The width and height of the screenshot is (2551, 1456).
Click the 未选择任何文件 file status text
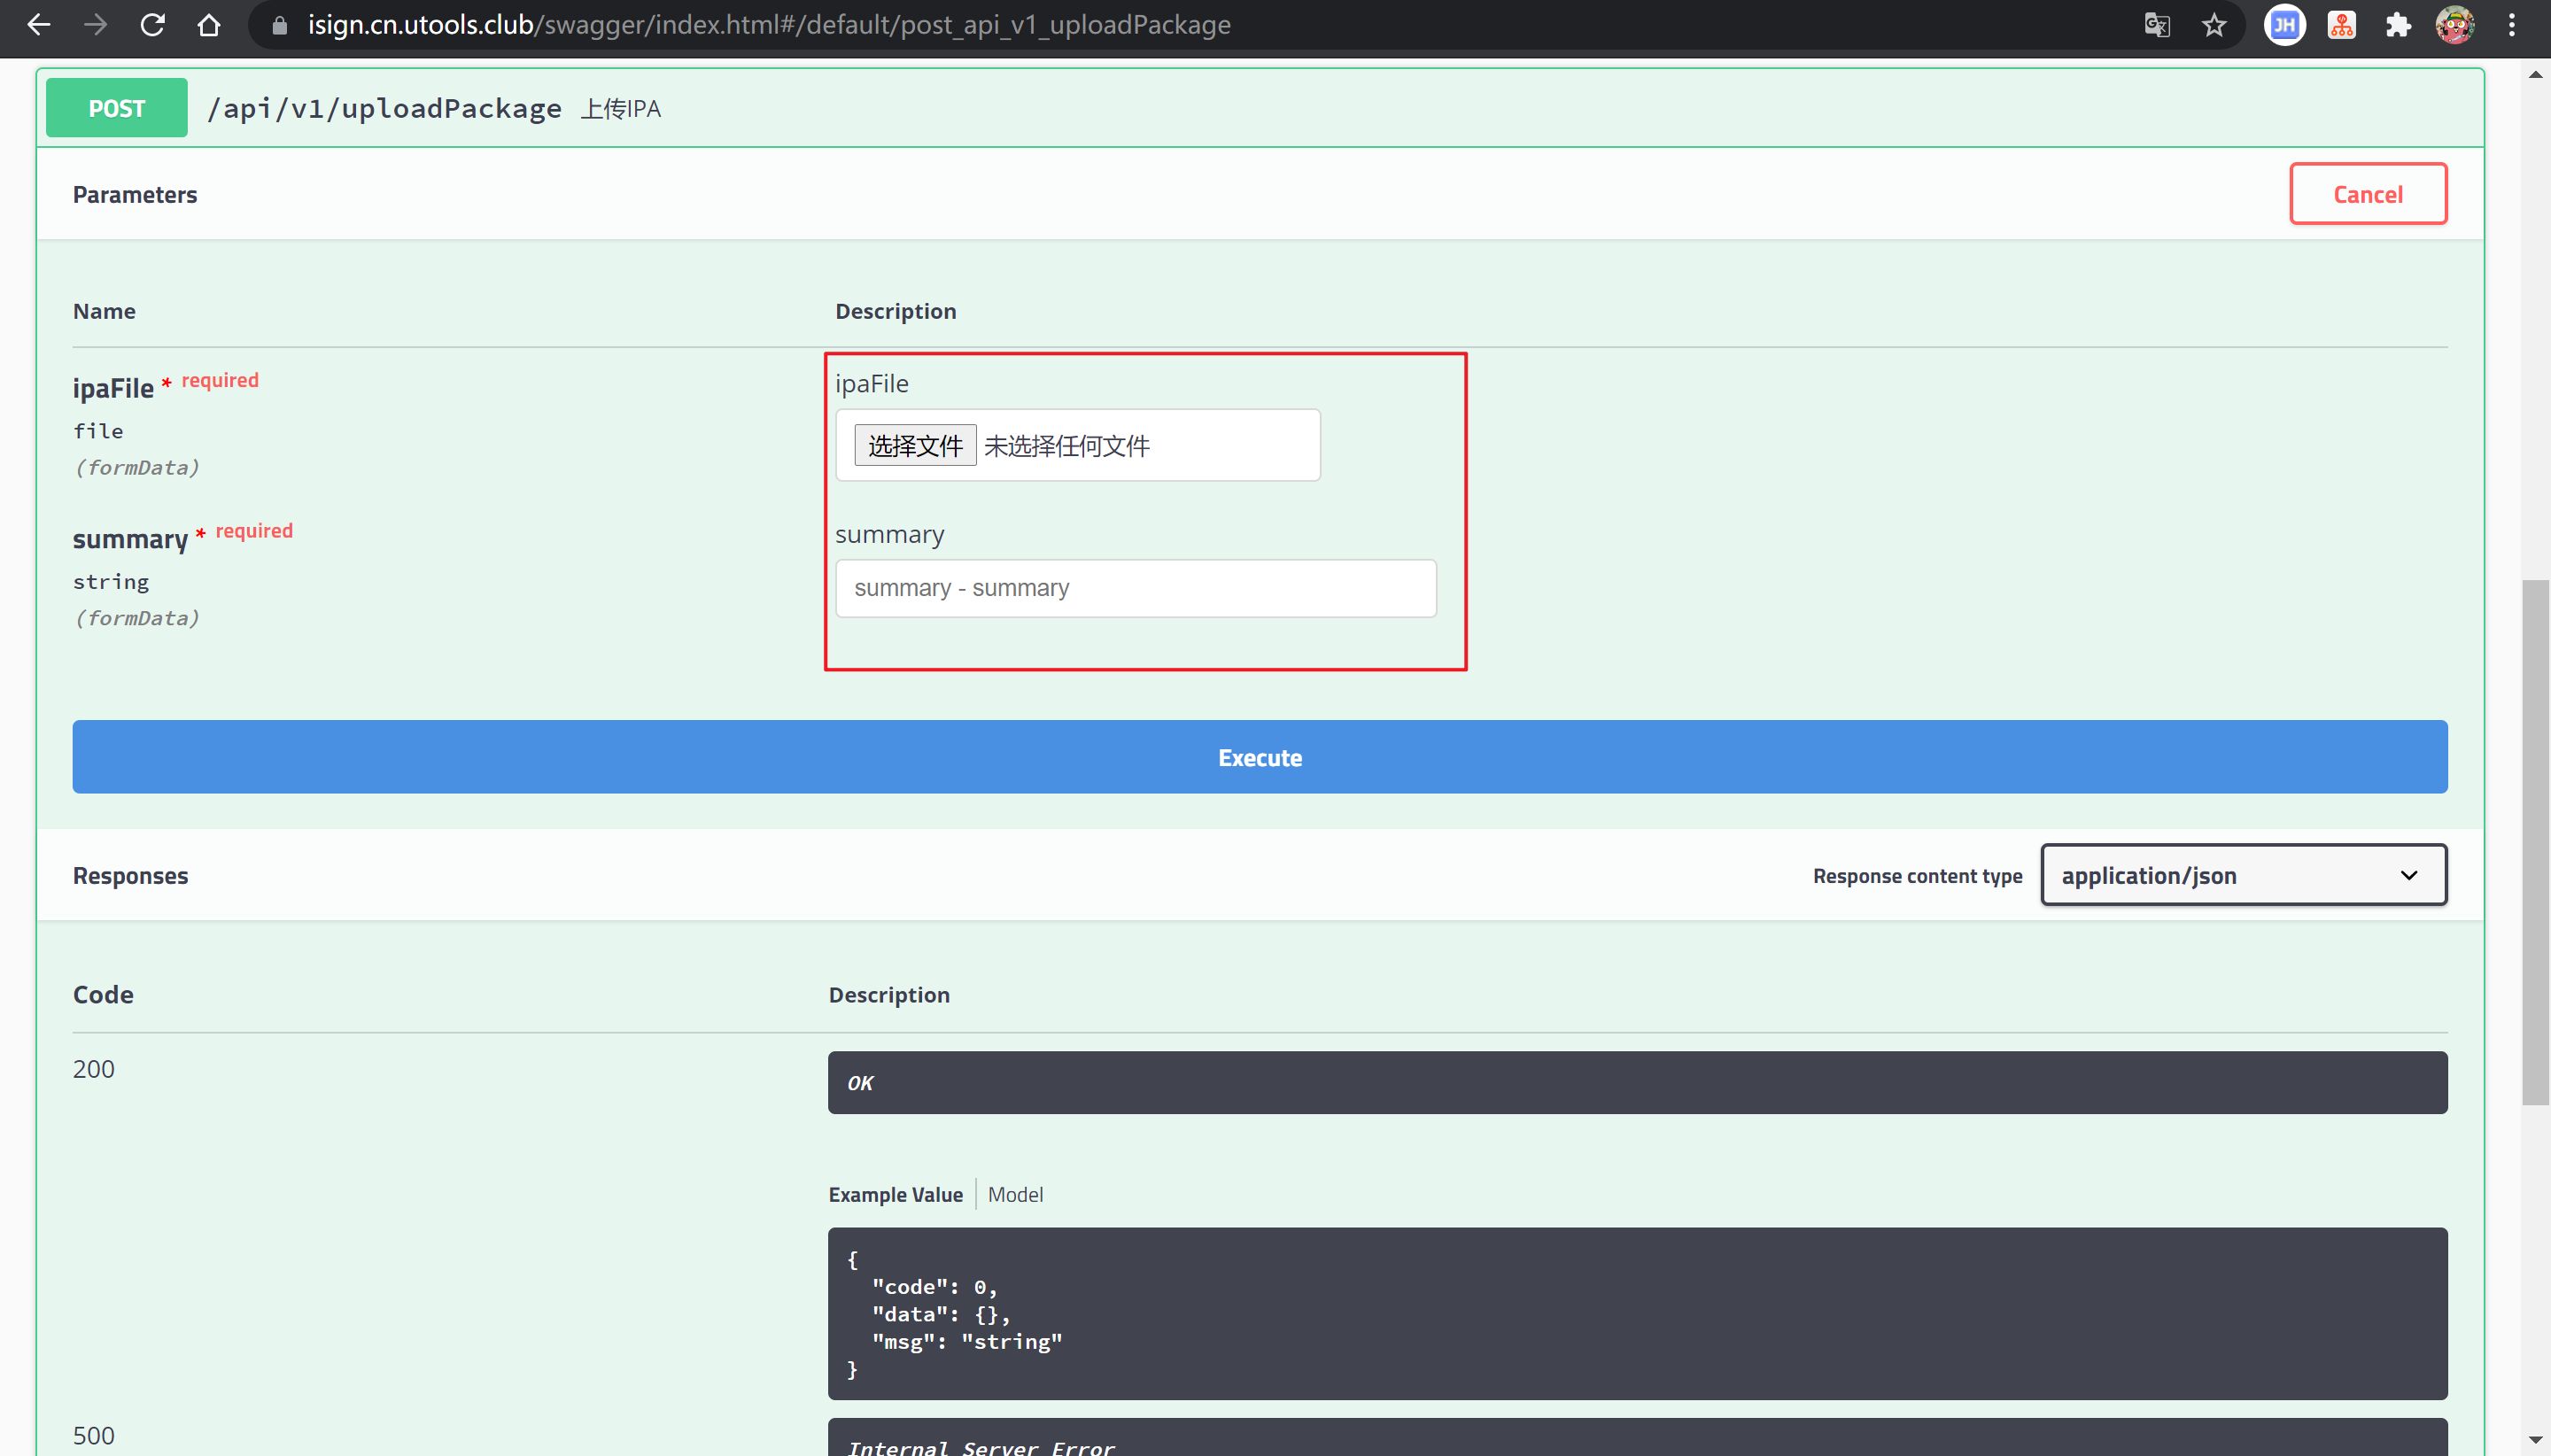coord(1067,446)
